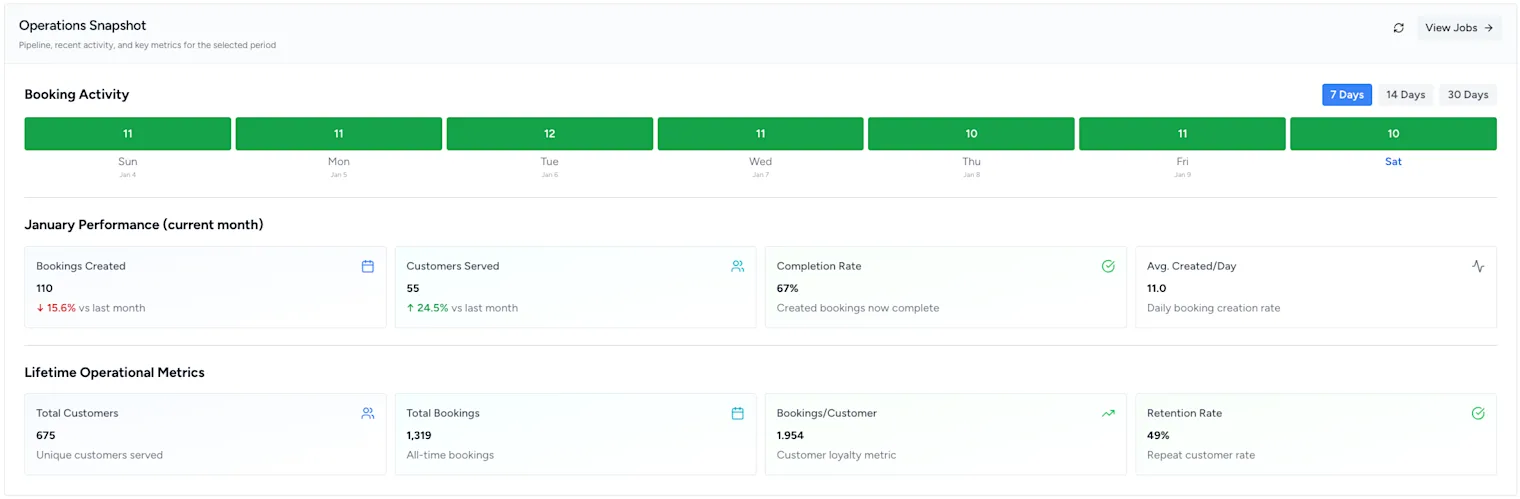Click the activity pulse icon in Avg. Created/Day
The height and width of the screenshot is (499, 1520).
click(x=1478, y=266)
